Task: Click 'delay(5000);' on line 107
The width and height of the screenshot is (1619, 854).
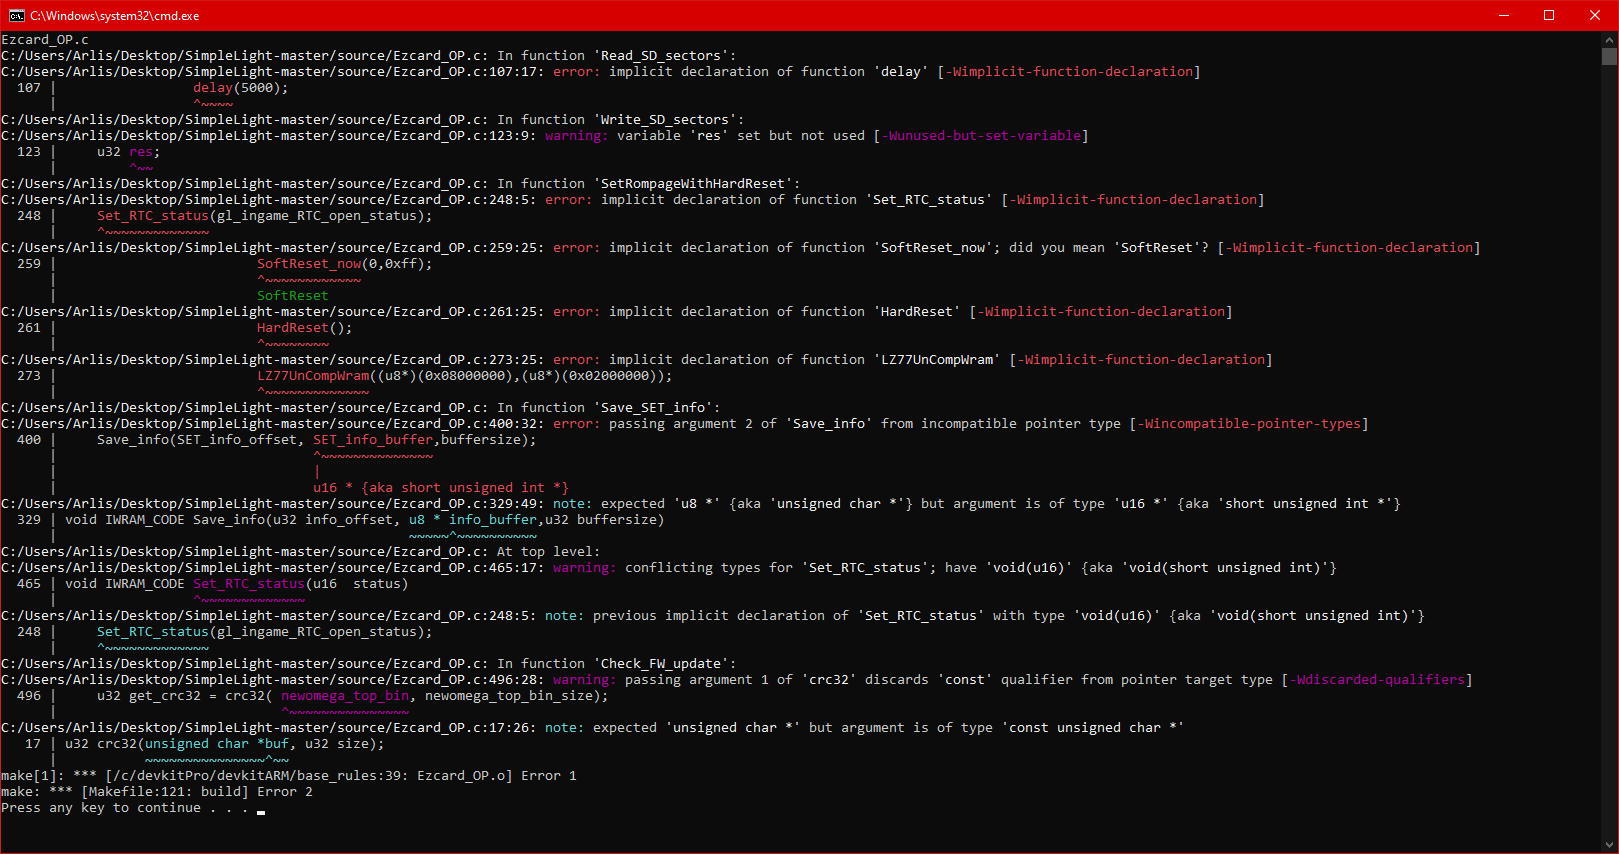Action: tap(240, 88)
